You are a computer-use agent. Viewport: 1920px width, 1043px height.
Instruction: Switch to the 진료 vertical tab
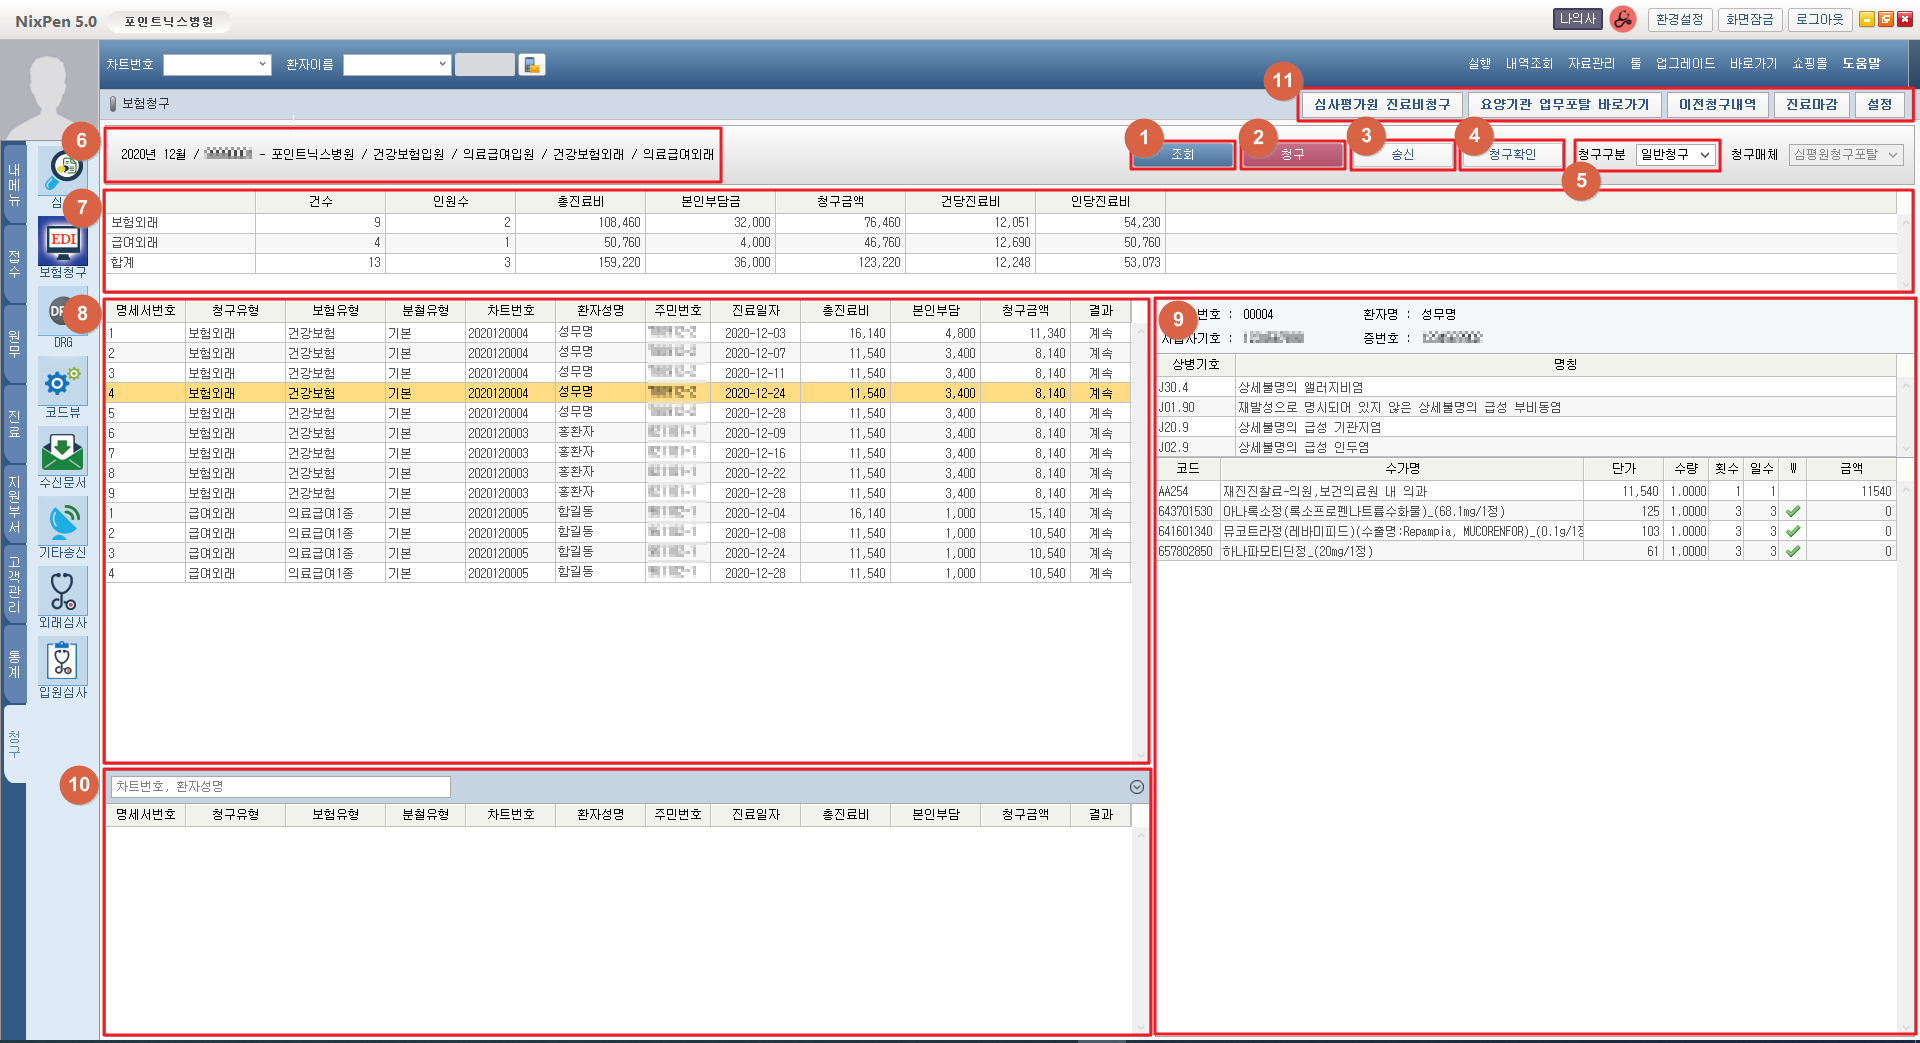pyautogui.click(x=14, y=423)
